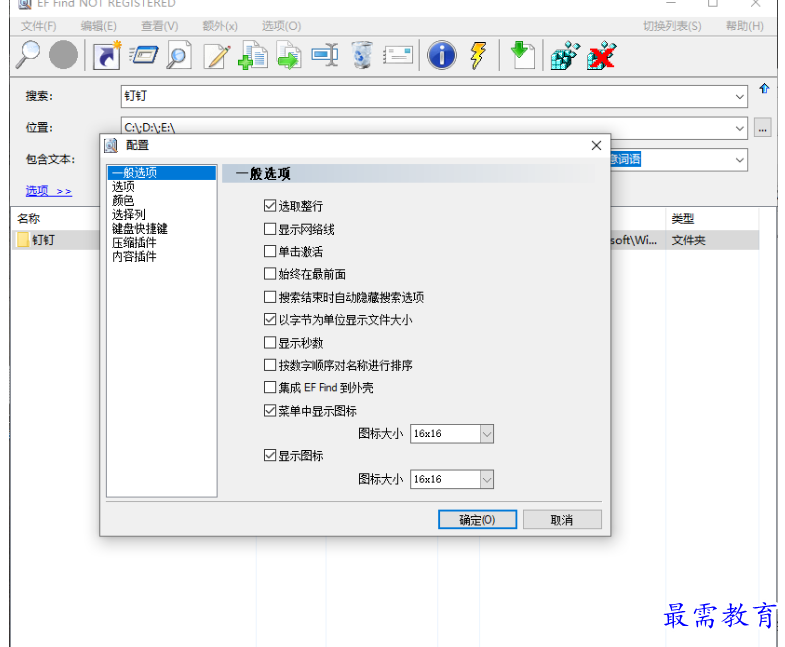Screen dimensions: 785x647
Task: Enable 集成 EF Find 到外壳 checkbox
Action: pos(270,387)
